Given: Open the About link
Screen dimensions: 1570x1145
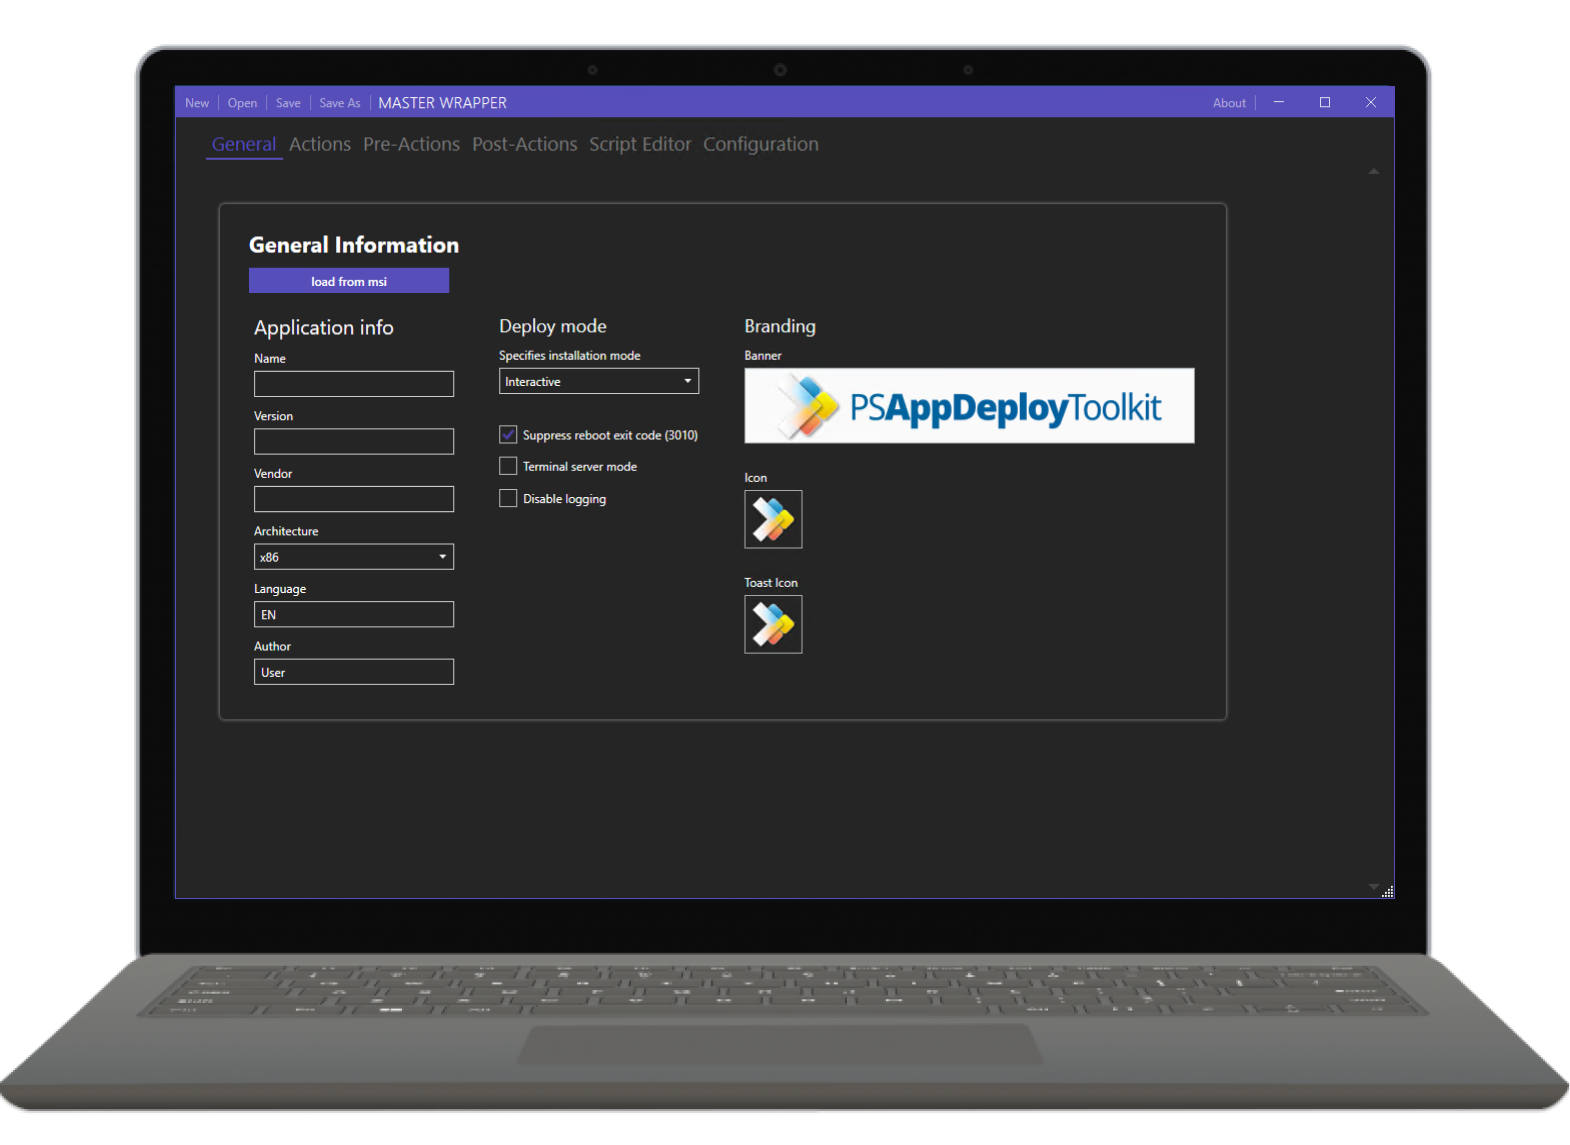Looking at the screenshot, I should click(x=1229, y=103).
